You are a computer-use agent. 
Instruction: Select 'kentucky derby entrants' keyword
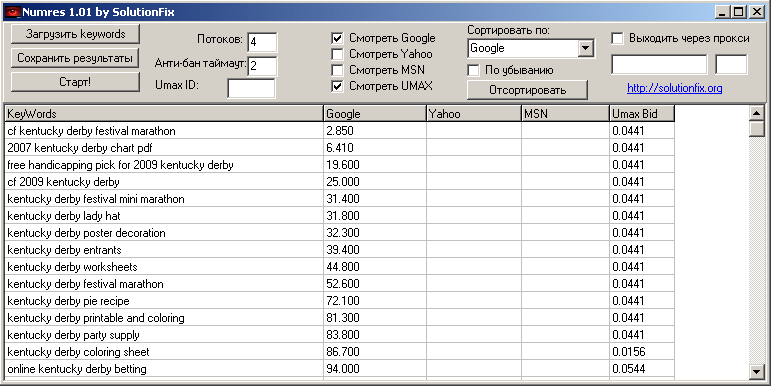(64, 250)
